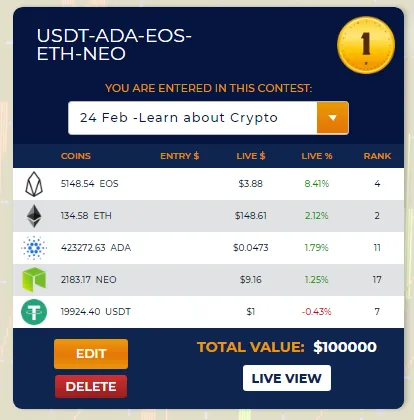Click the gold rank 1 medal
Image resolution: width=414 pixels, height=420 pixels.
click(366, 45)
